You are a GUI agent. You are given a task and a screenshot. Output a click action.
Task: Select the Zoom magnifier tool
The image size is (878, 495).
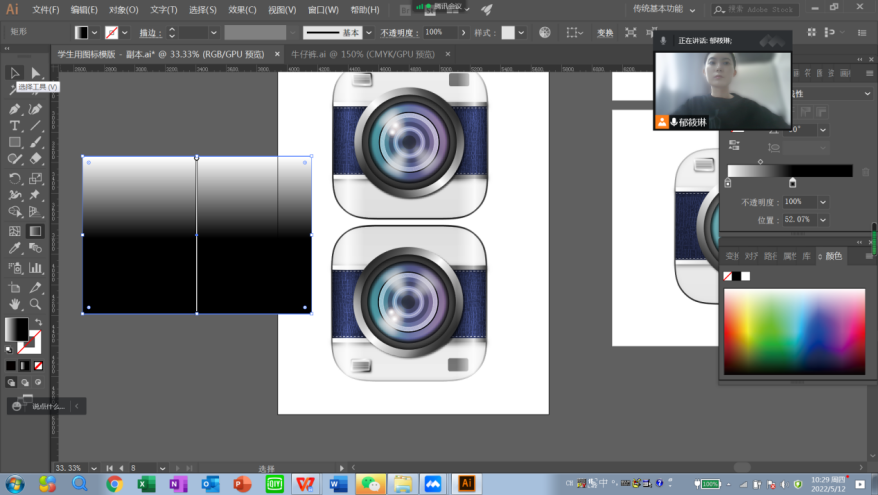[x=36, y=304]
